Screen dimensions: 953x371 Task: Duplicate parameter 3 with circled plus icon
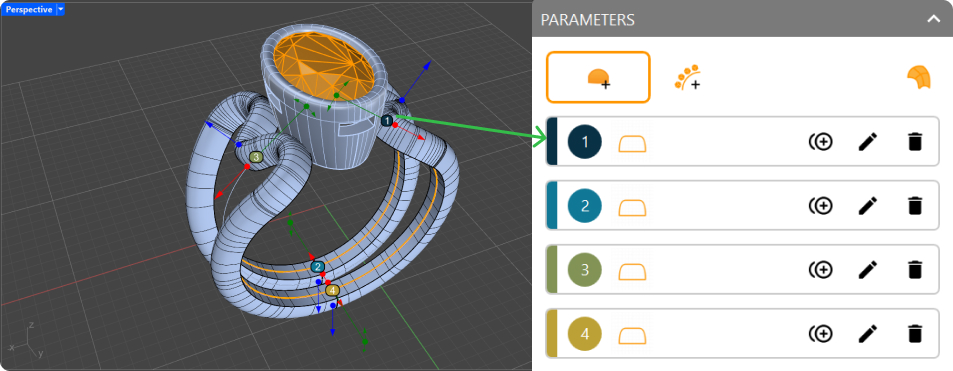pos(821,270)
